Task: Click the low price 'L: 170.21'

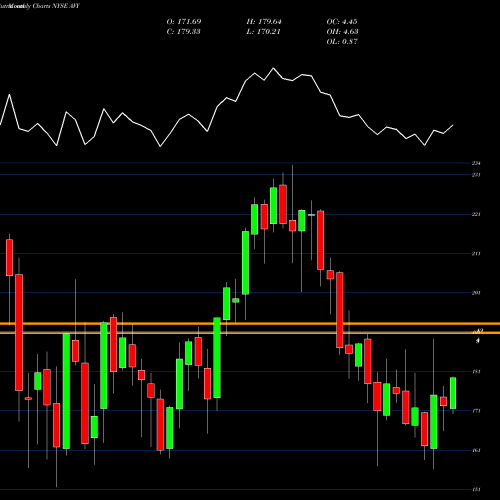Action: coord(263,32)
